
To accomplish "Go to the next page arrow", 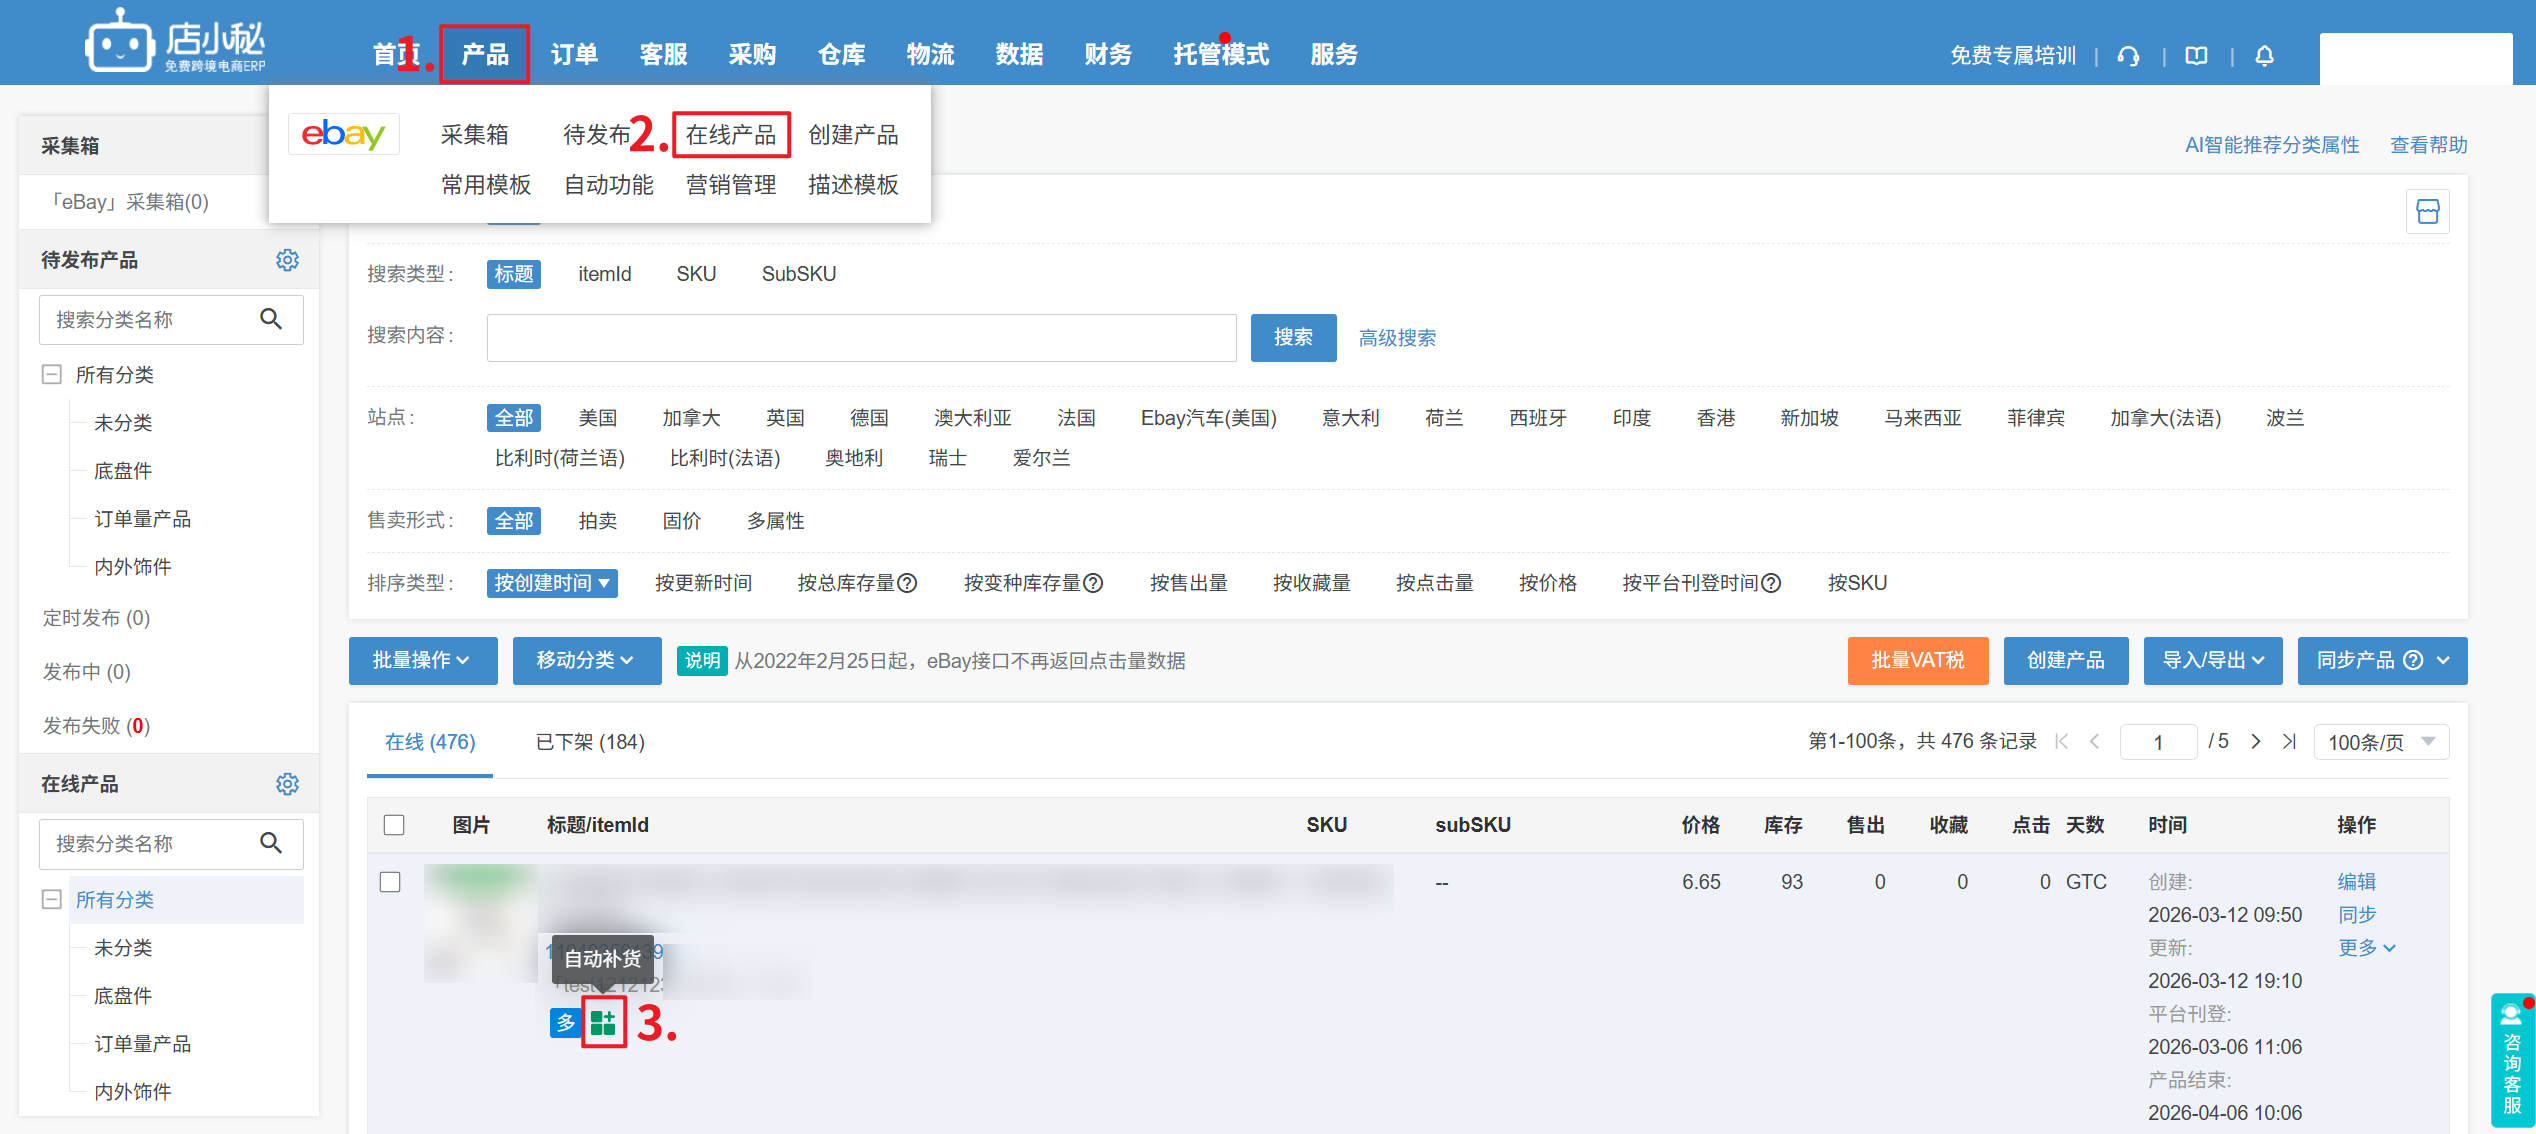I will (x=2256, y=742).
